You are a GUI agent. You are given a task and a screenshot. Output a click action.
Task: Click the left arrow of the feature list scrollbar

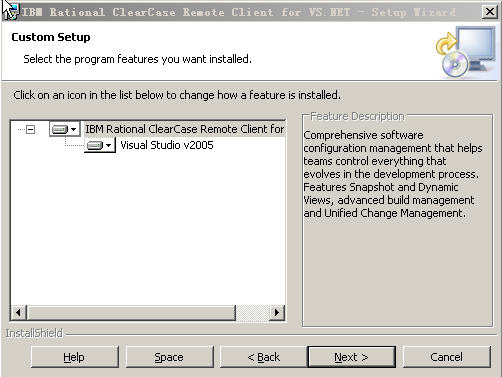tap(19, 313)
